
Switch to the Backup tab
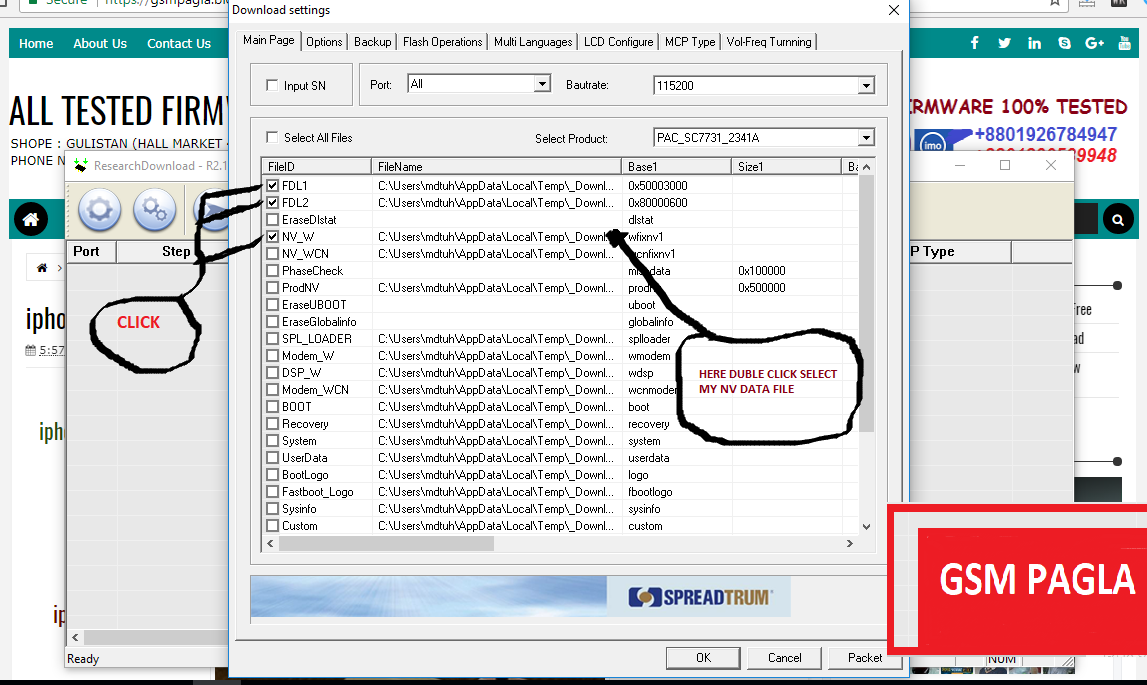click(x=372, y=42)
